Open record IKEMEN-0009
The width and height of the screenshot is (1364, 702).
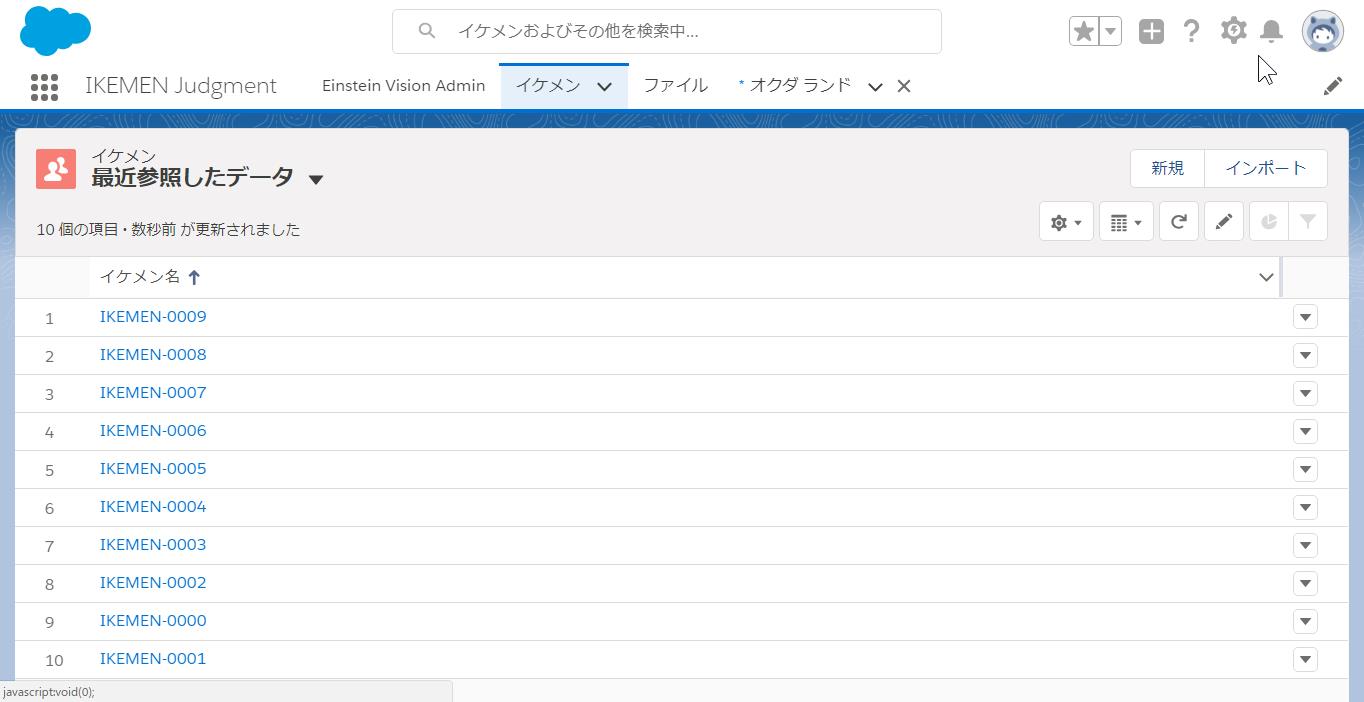coord(153,317)
